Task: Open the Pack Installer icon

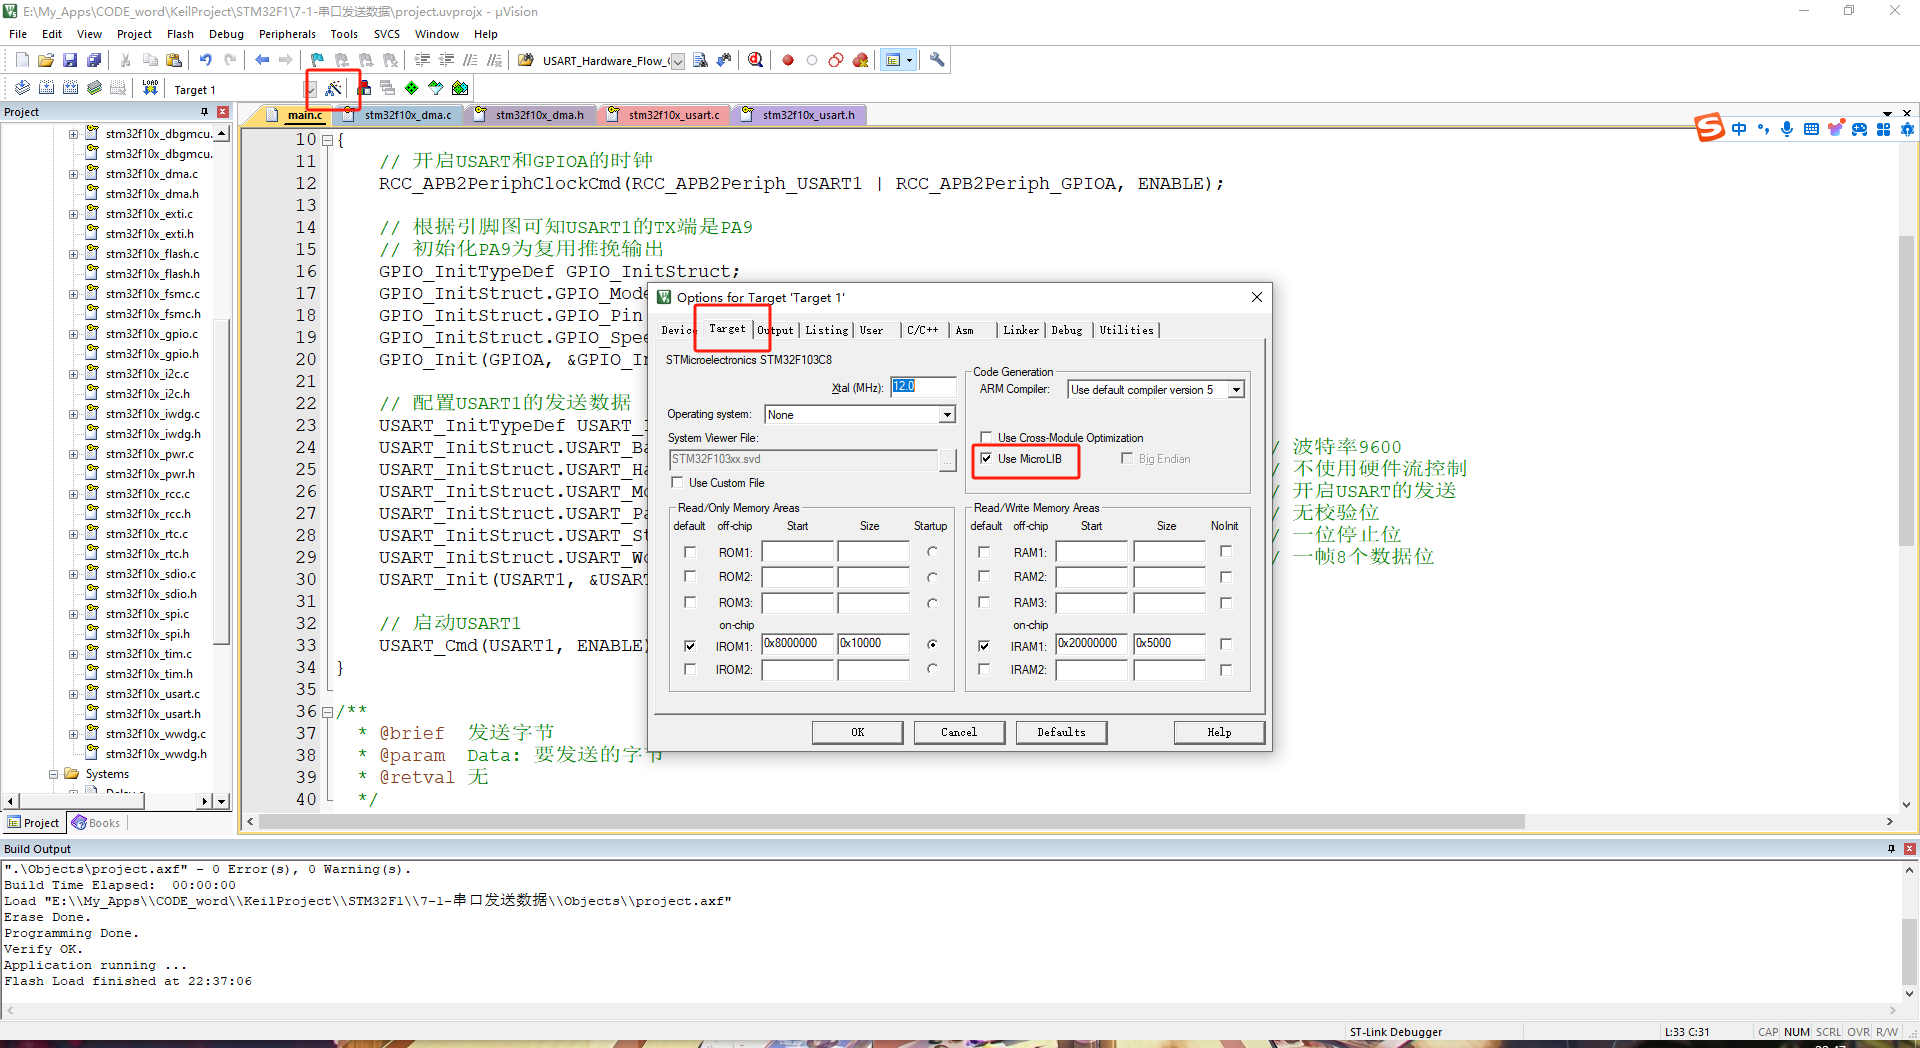Action: [460, 88]
